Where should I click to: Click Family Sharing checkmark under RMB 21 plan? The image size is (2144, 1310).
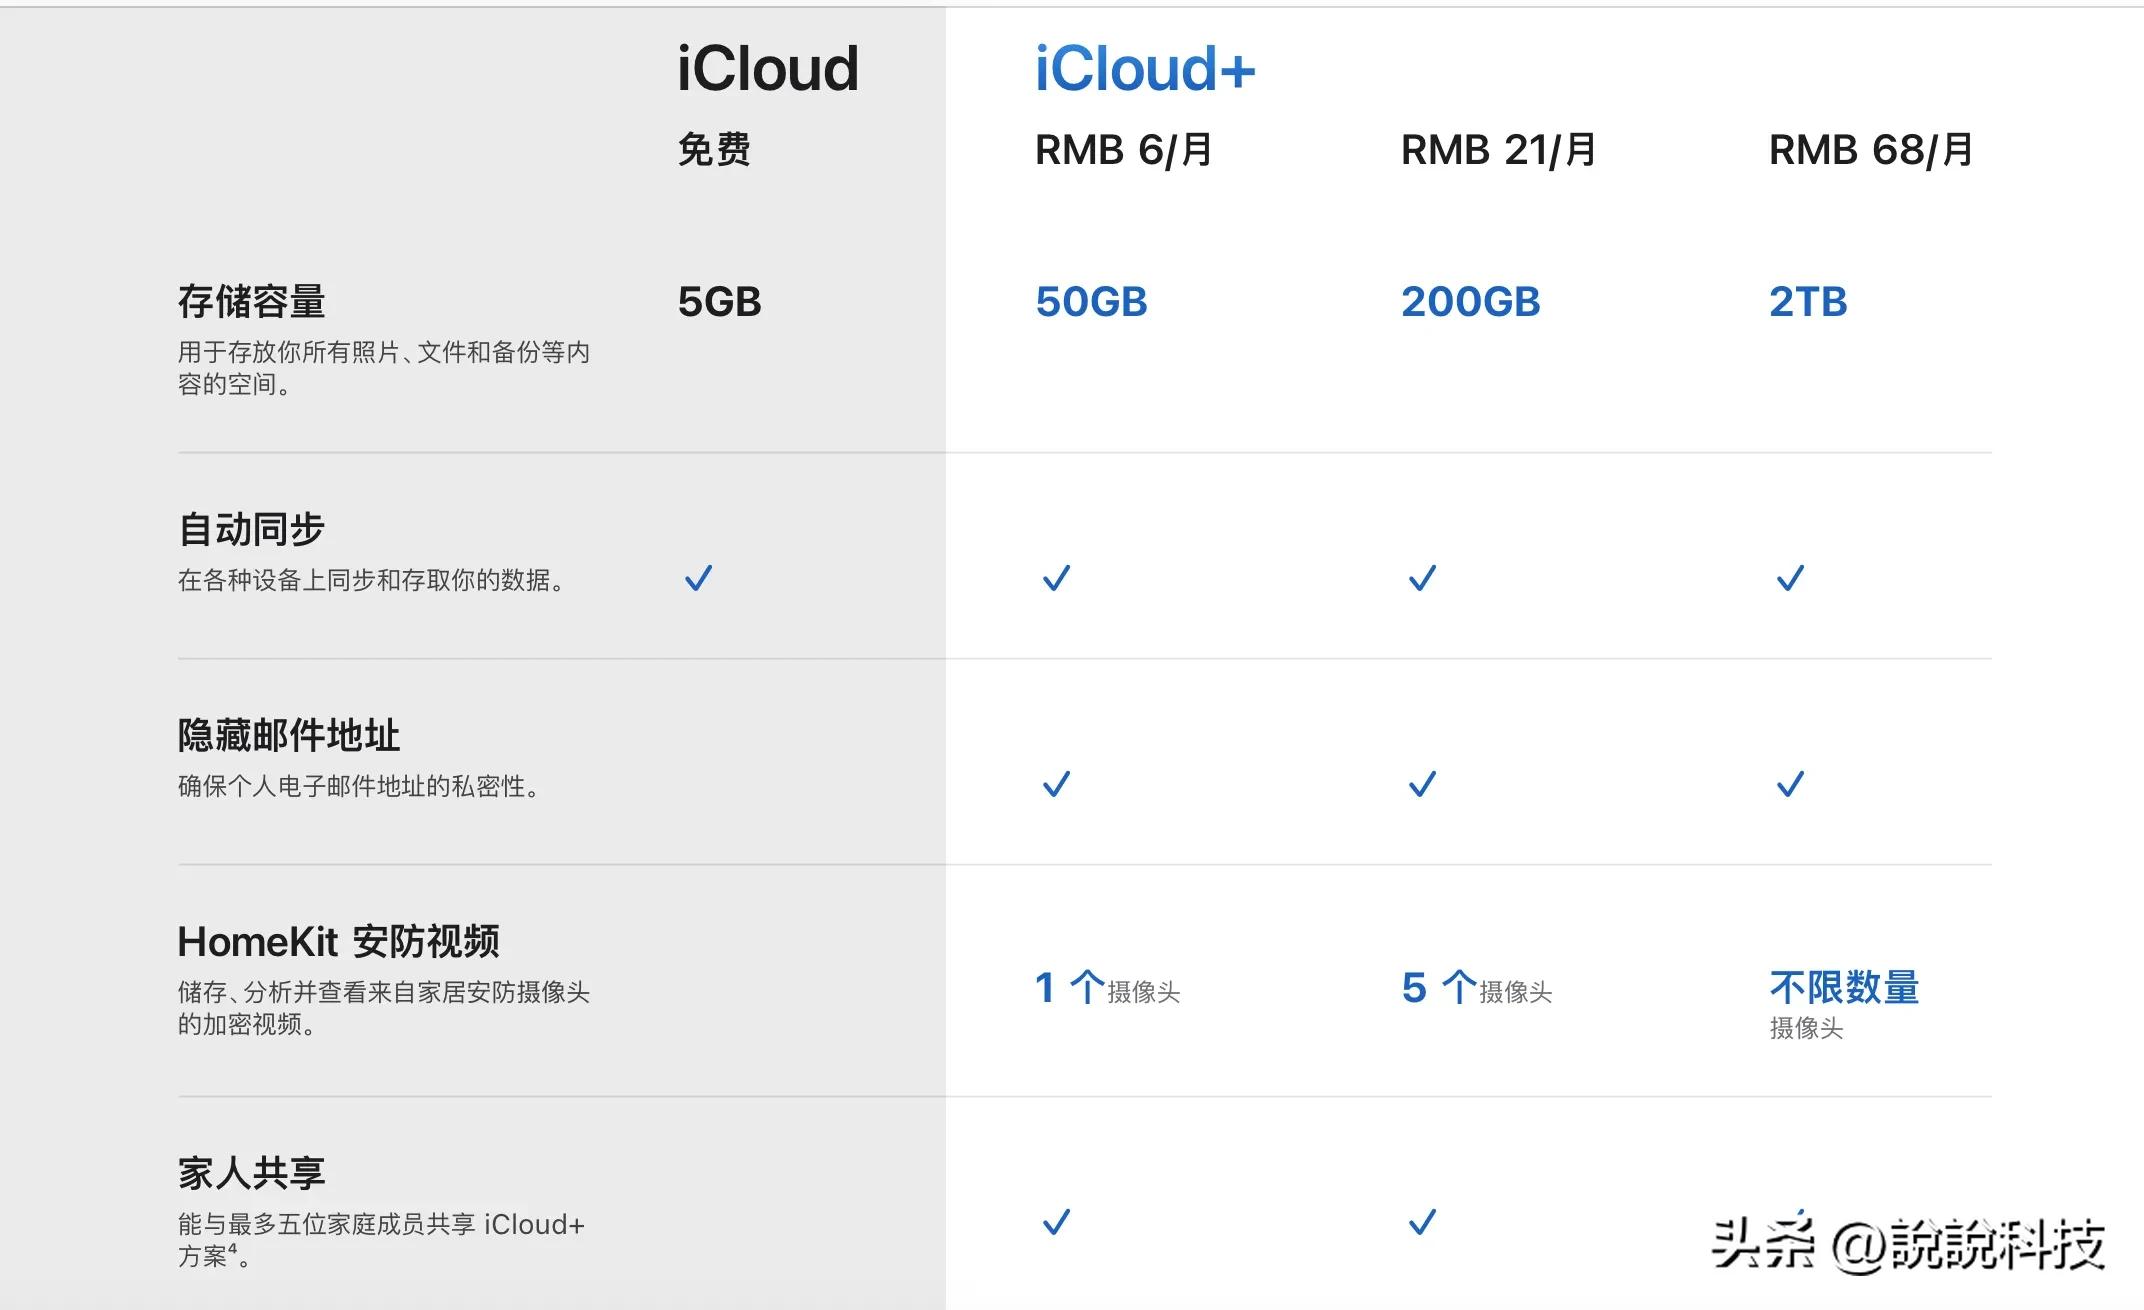tap(1422, 1222)
